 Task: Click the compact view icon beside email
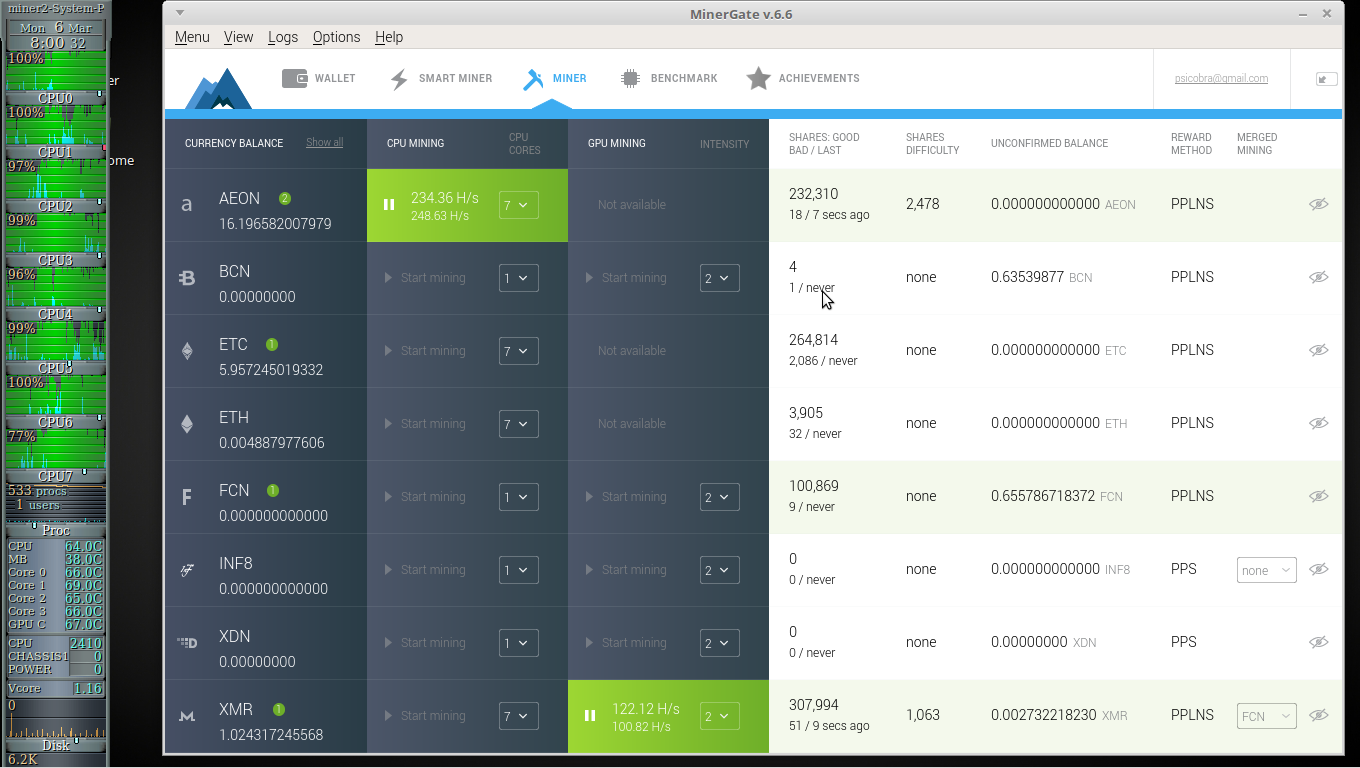(x=1327, y=79)
